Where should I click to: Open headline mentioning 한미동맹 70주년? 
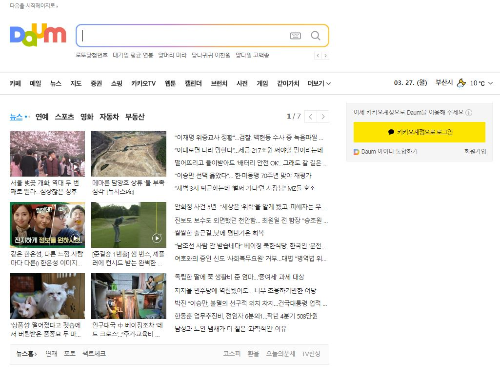243,175
